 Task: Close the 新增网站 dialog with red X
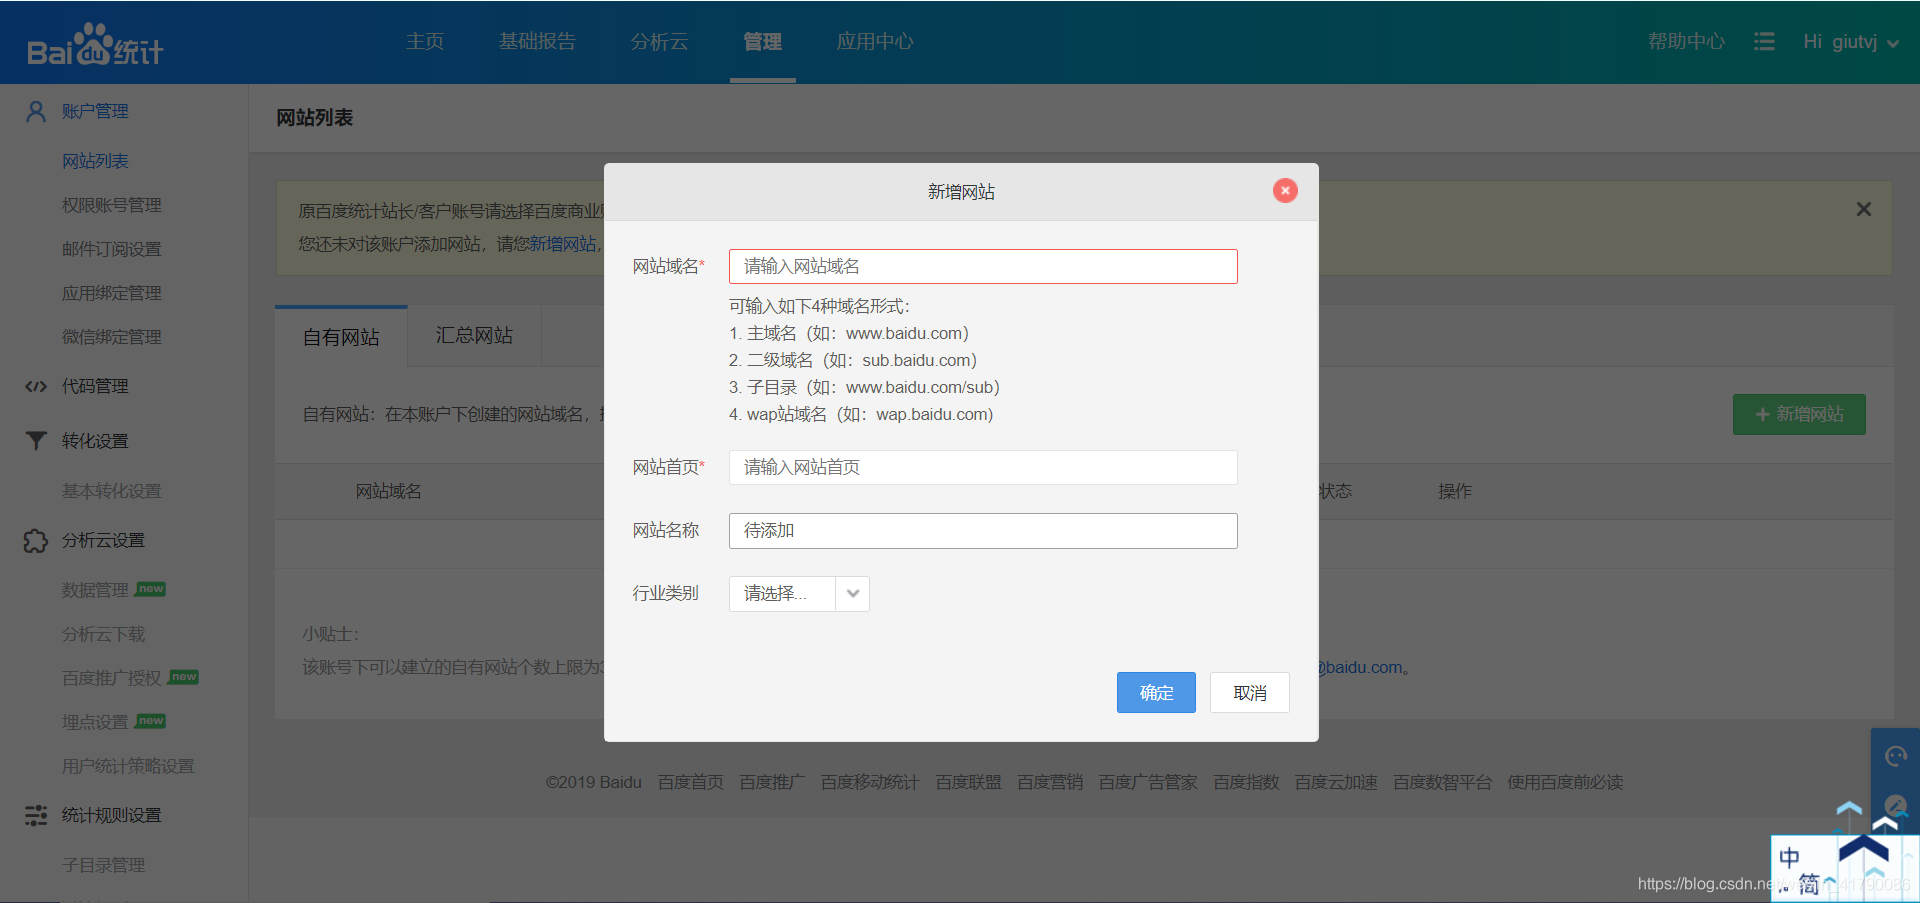click(1285, 190)
